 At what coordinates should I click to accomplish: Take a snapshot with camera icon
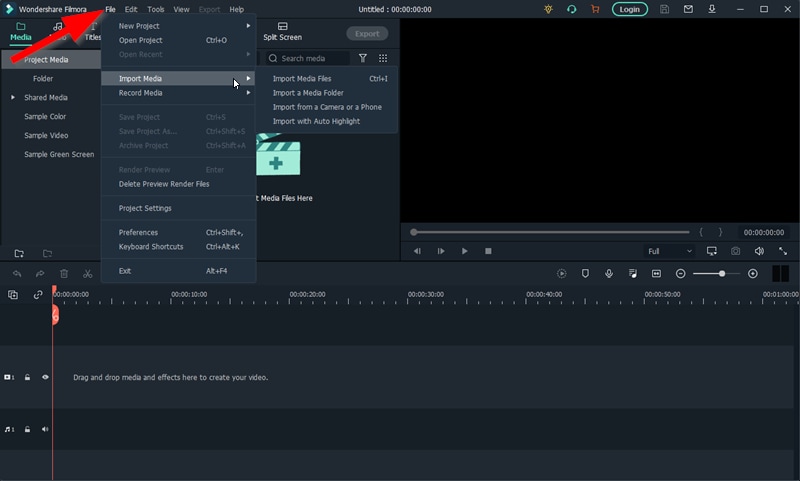tap(735, 251)
